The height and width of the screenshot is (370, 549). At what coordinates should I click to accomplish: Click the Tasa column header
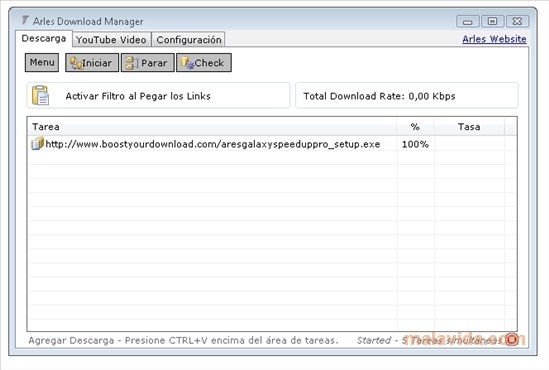click(x=469, y=127)
